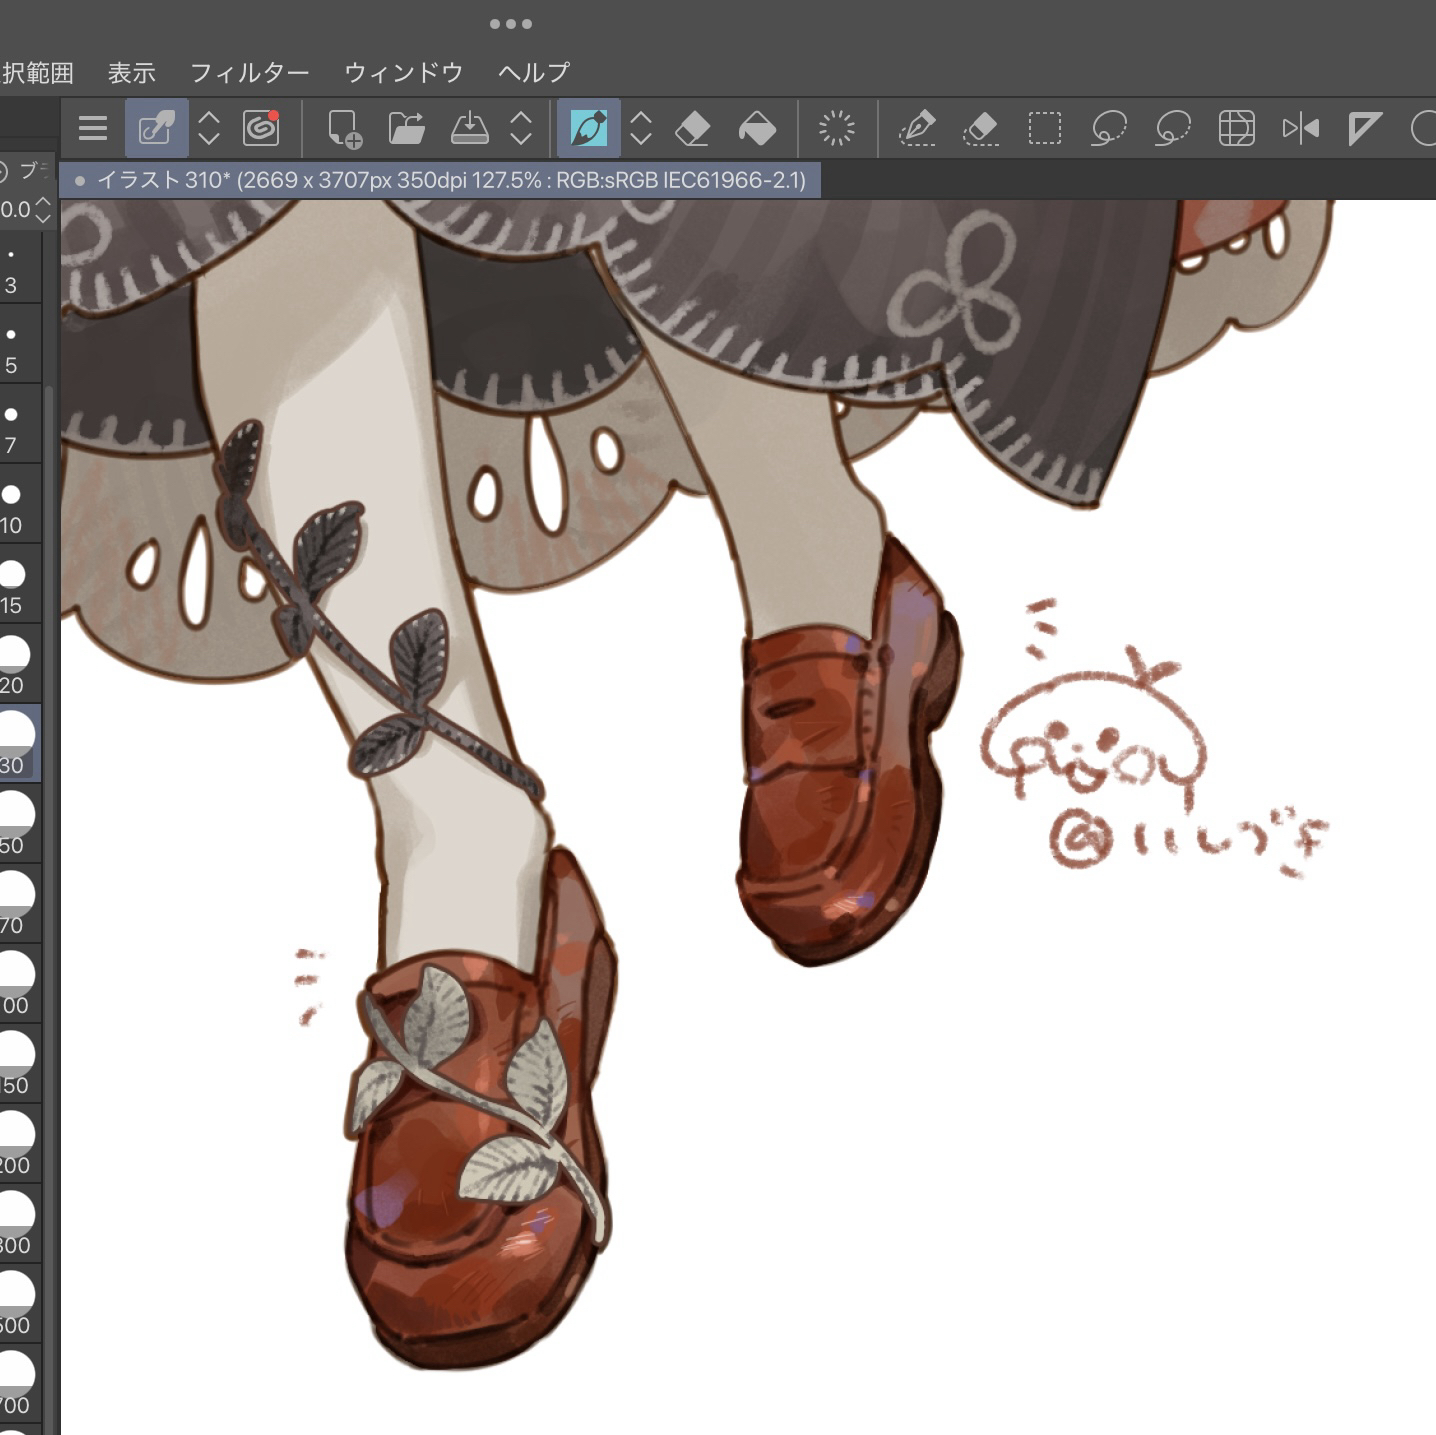
Task: Select the Eraser tool icon
Action: (693, 128)
